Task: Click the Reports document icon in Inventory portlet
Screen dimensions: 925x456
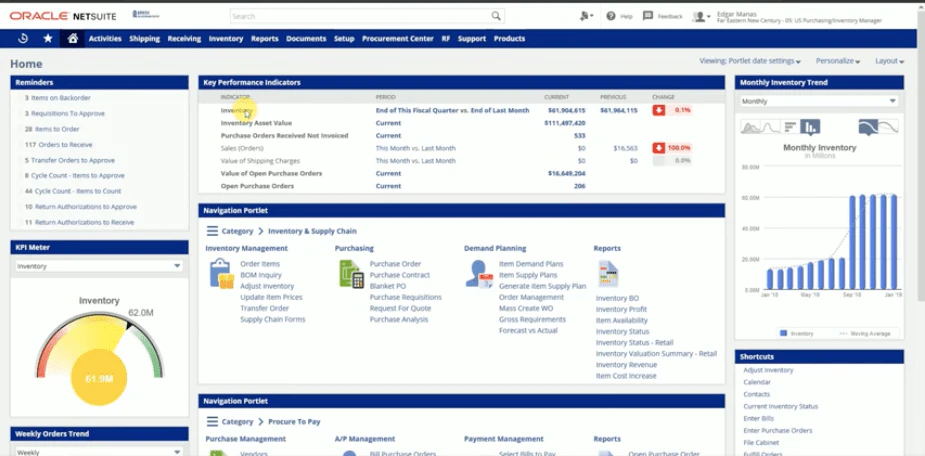Action: pyautogui.click(x=608, y=274)
